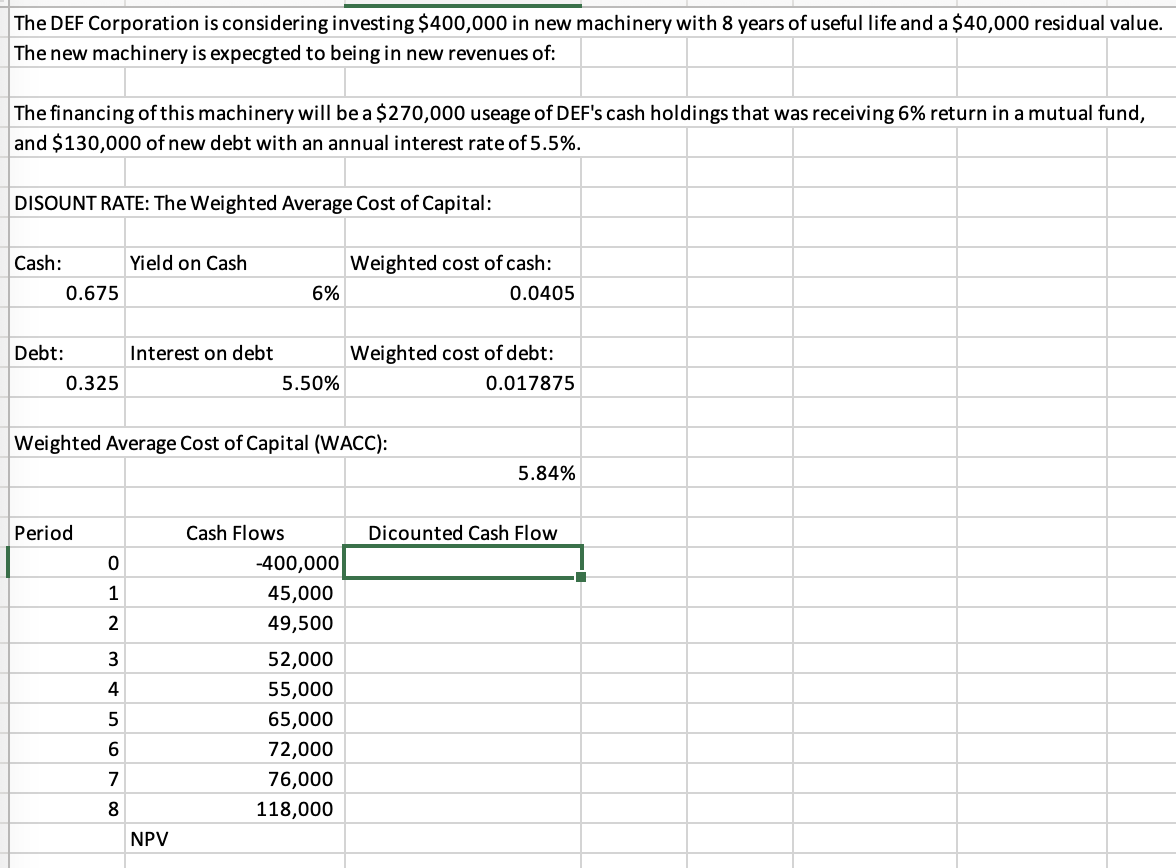The width and height of the screenshot is (1176, 868).
Task: Select the debt weight cell 0.325
Action: point(67,383)
